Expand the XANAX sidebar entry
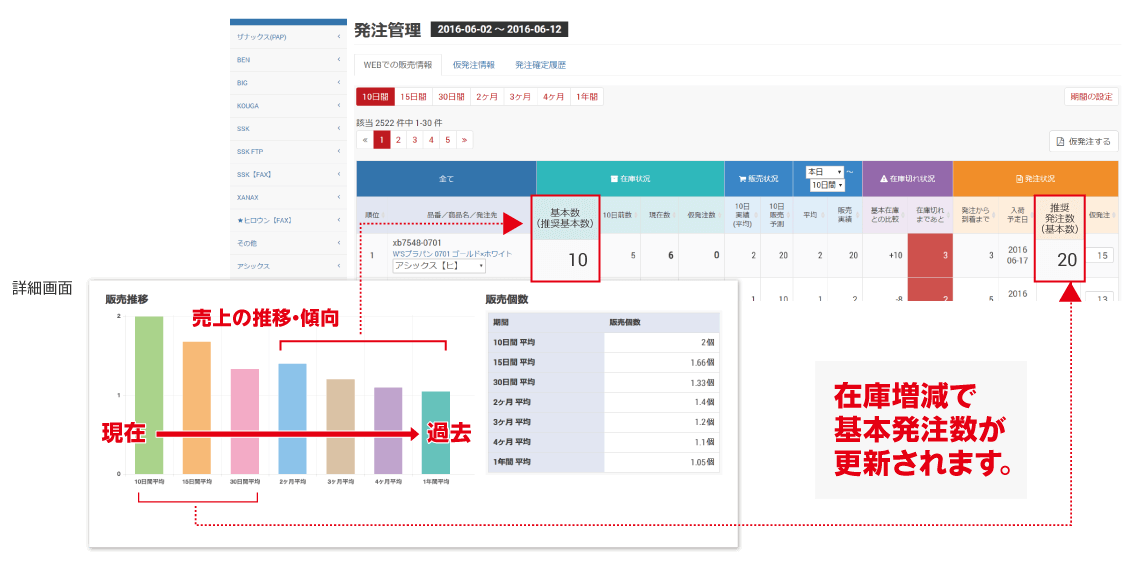The height and width of the screenshot is (566, 1140). pyautogui.click(x=289, y=197)
